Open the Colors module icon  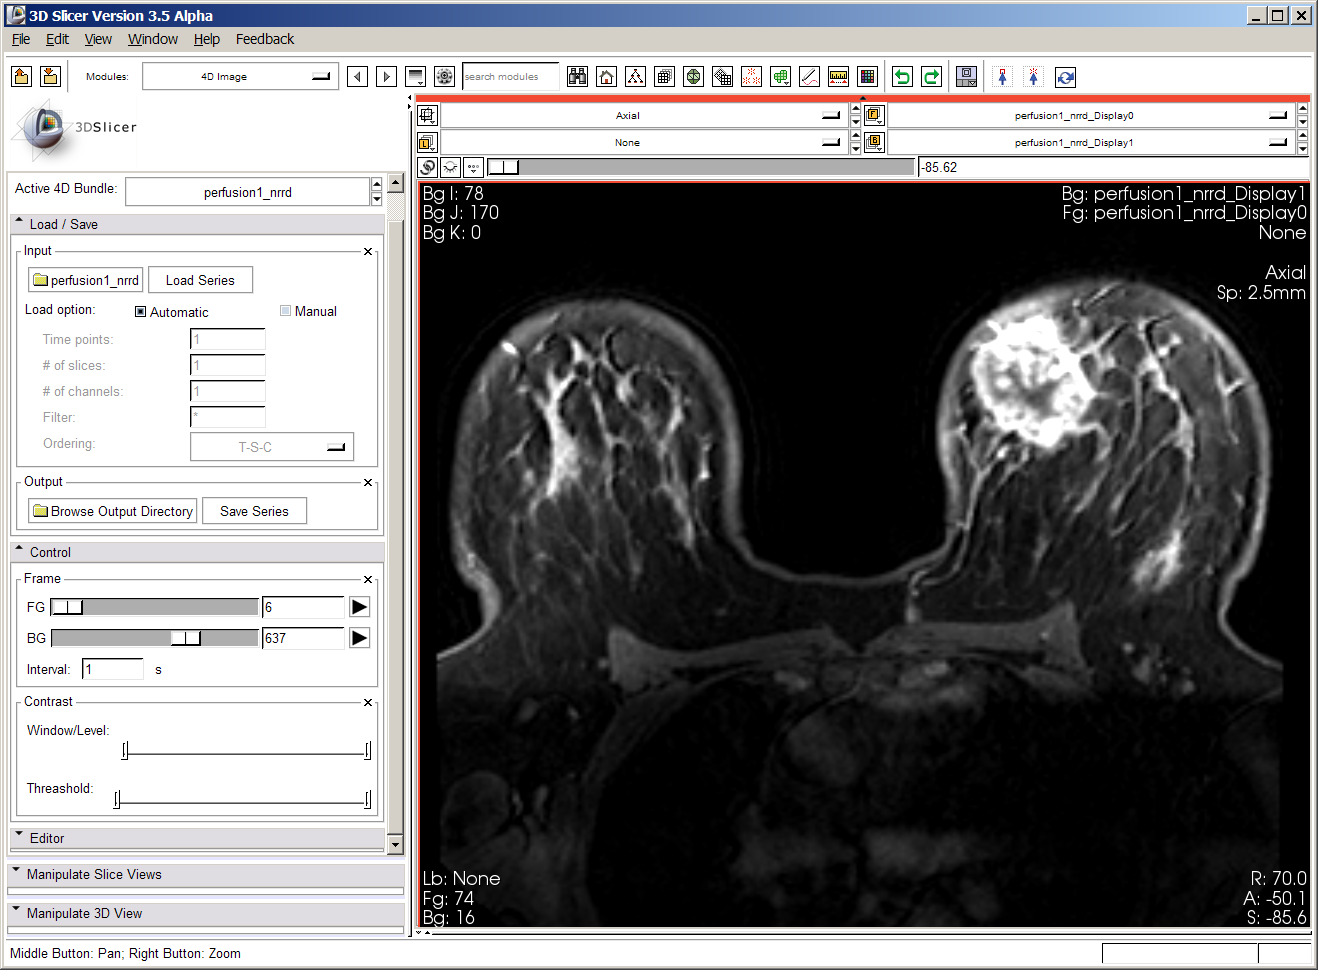tap(867, 76)
